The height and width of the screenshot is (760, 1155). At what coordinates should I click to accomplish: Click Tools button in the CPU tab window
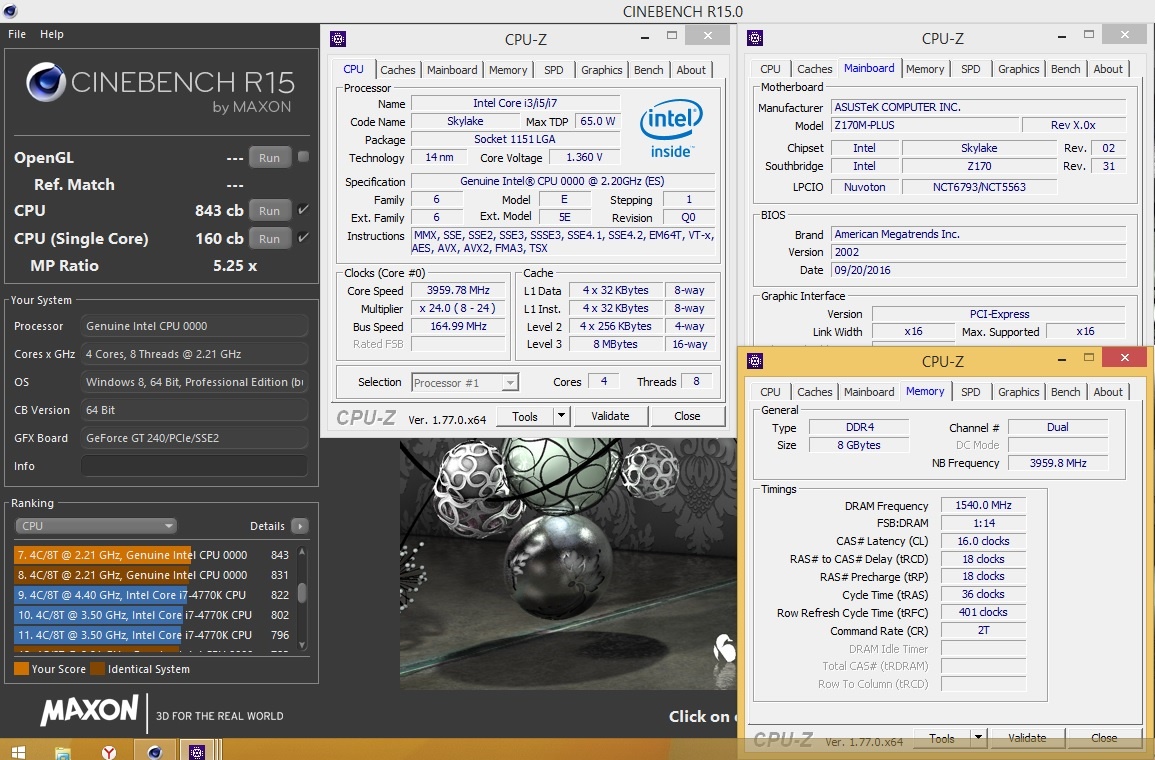pos(524,416)
